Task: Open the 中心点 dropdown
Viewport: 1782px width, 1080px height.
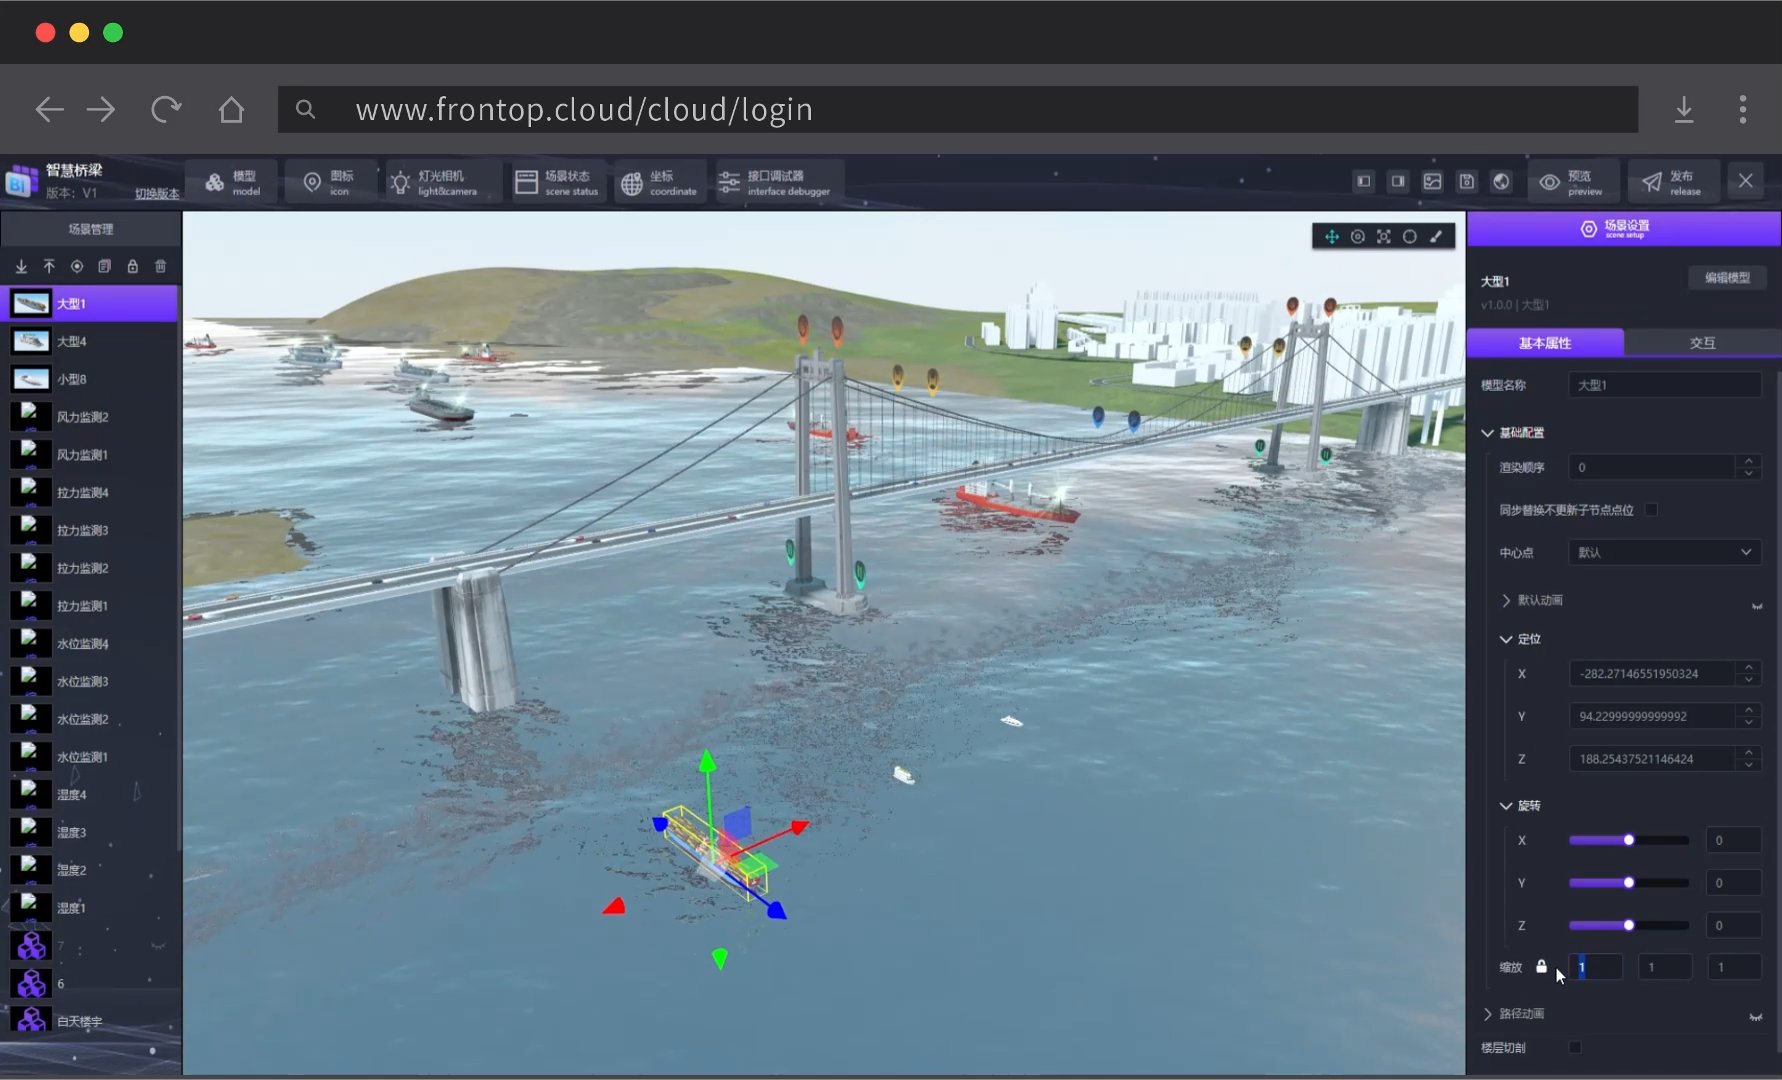Action: pos(1664,552)
